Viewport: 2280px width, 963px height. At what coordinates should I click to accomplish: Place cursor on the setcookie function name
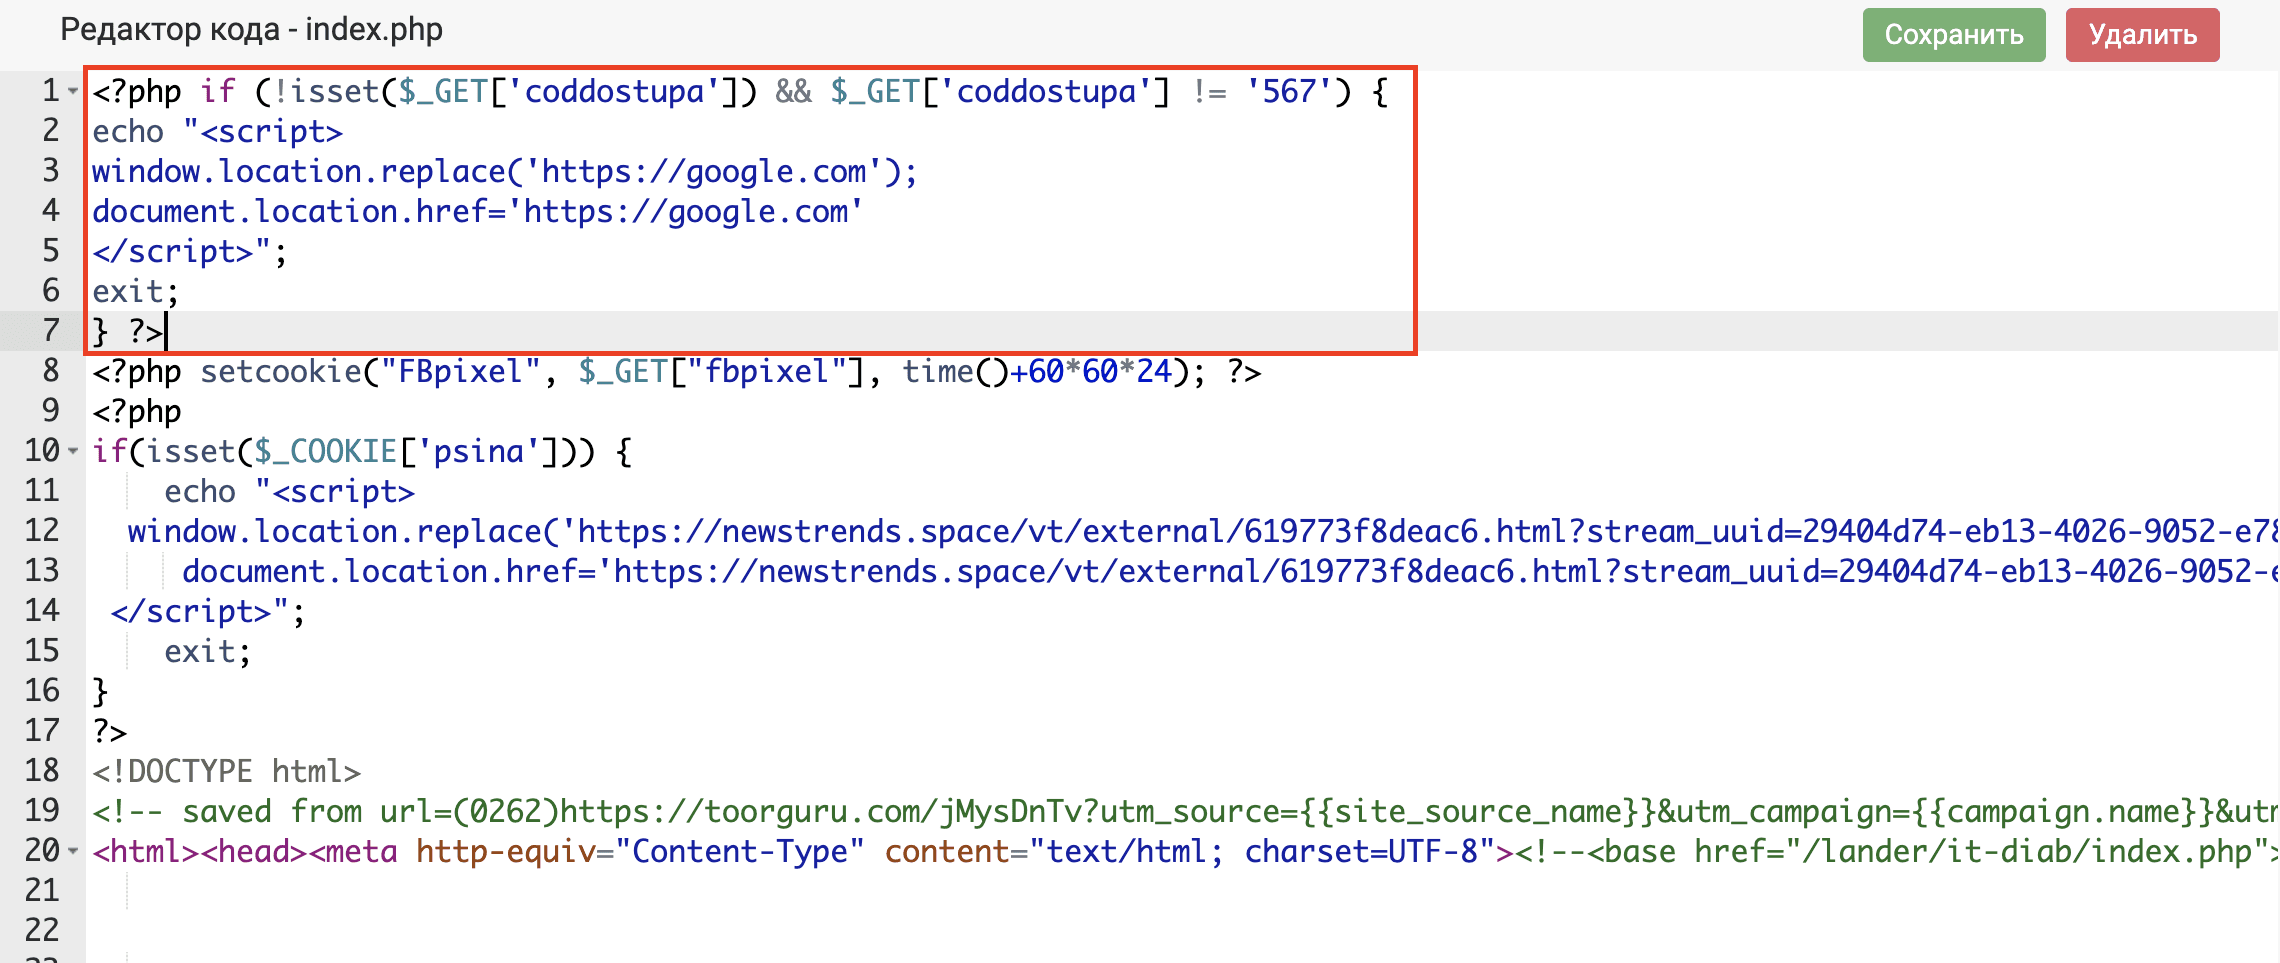(x=280, y=372)
